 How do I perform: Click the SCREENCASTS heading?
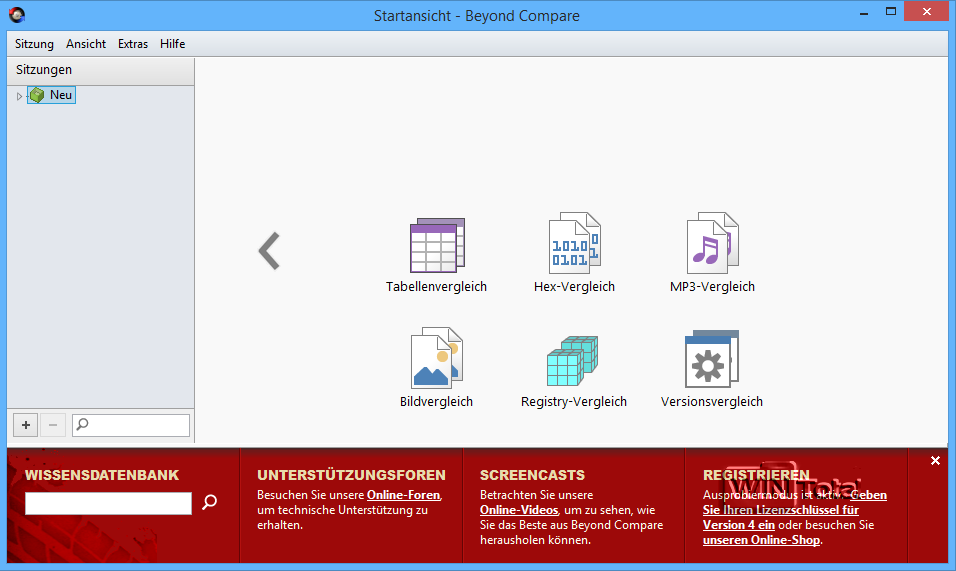click(532, 475)
